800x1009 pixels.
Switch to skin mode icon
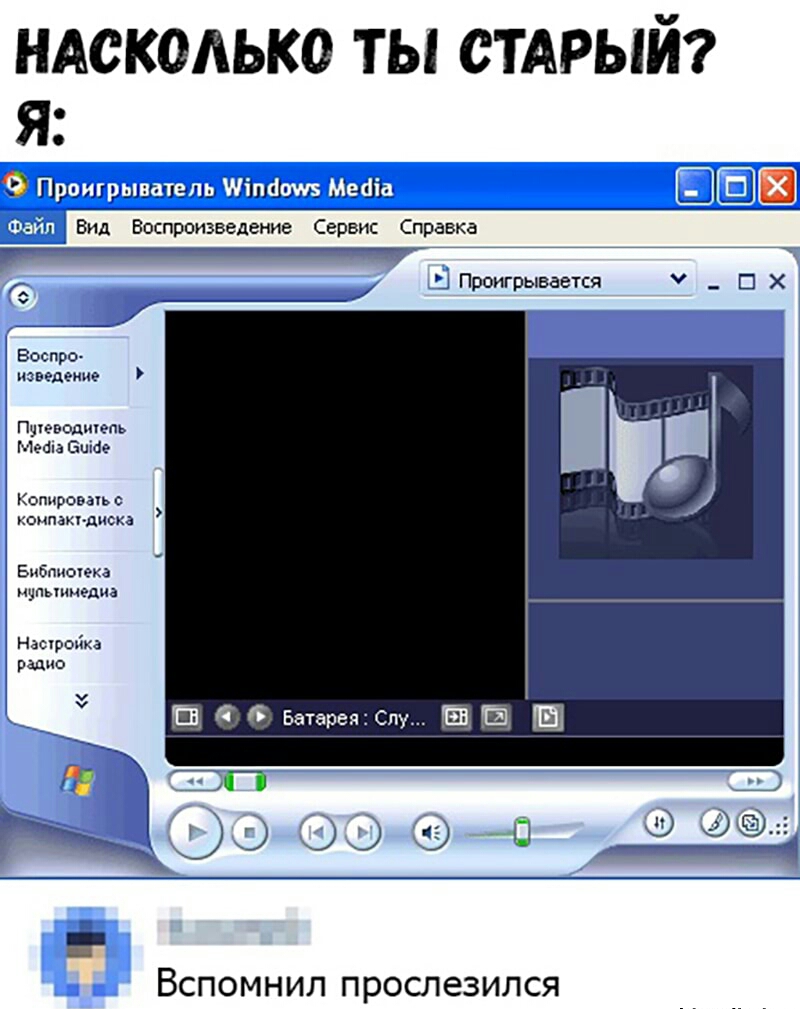click(x=750, y=822)
